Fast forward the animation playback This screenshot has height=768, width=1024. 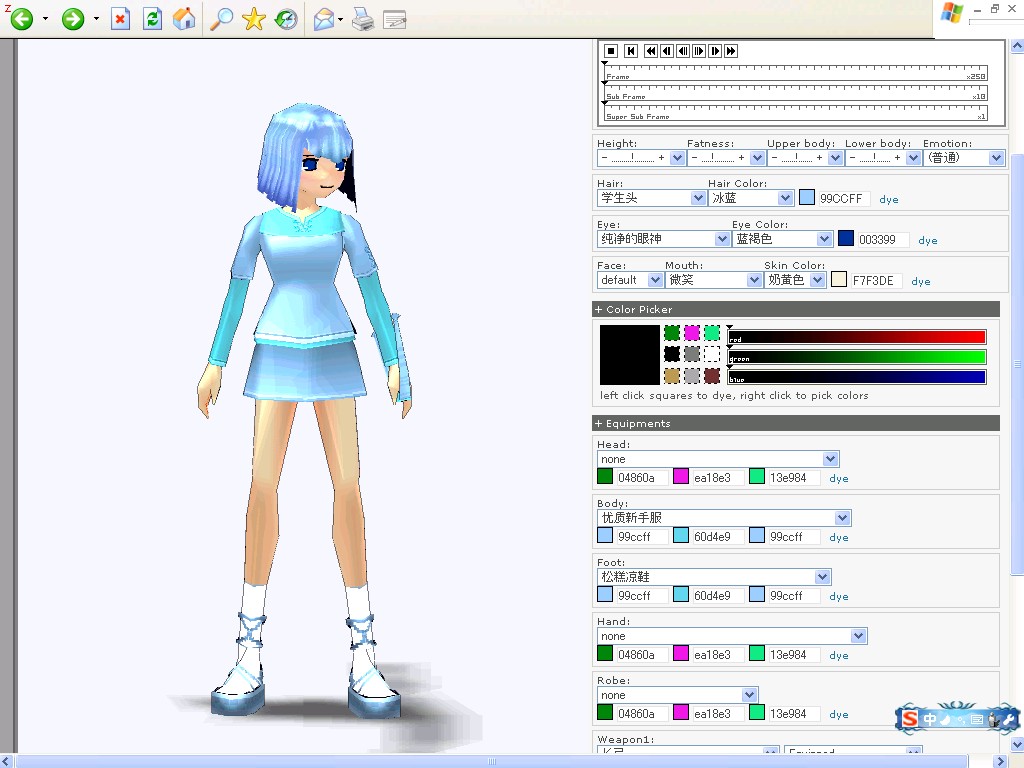[731, 51]
